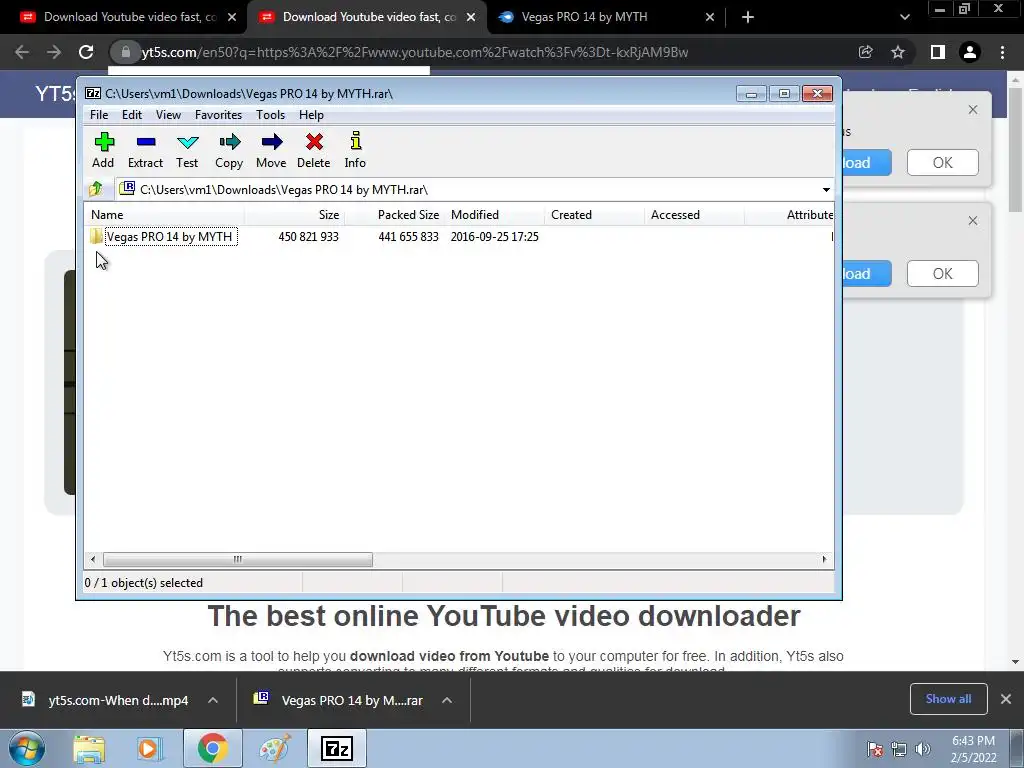This screenshot has width=1024, height=768.
Task: Go up one folder level in 7-Zip
Action: pyautogui.click(x=96, y=189)
